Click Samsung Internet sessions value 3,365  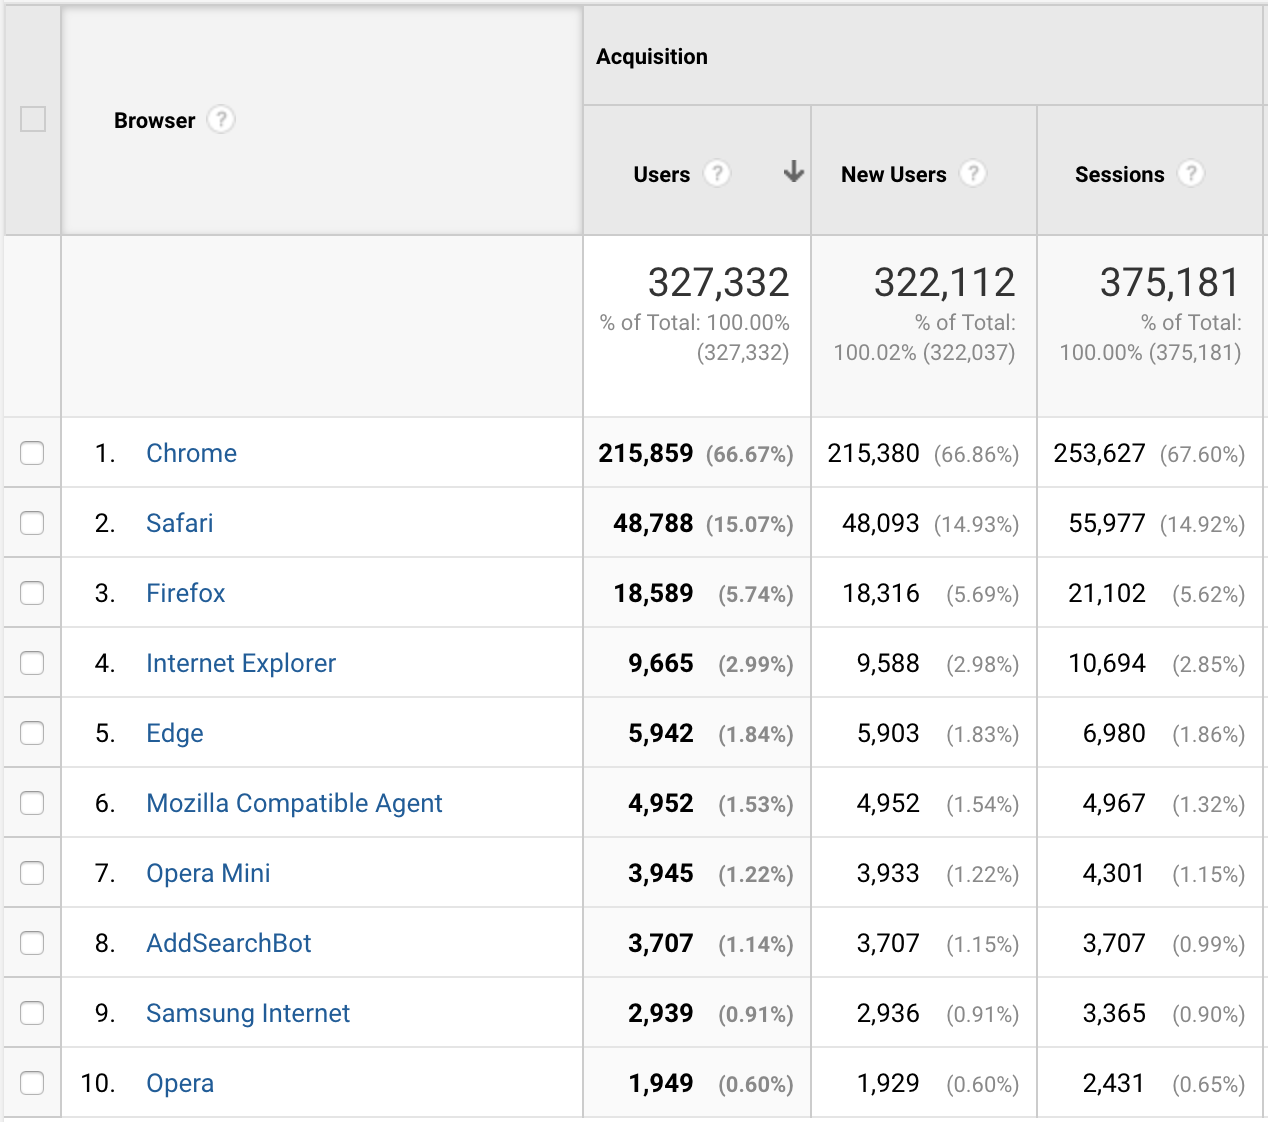(x=1114, y=1013)
